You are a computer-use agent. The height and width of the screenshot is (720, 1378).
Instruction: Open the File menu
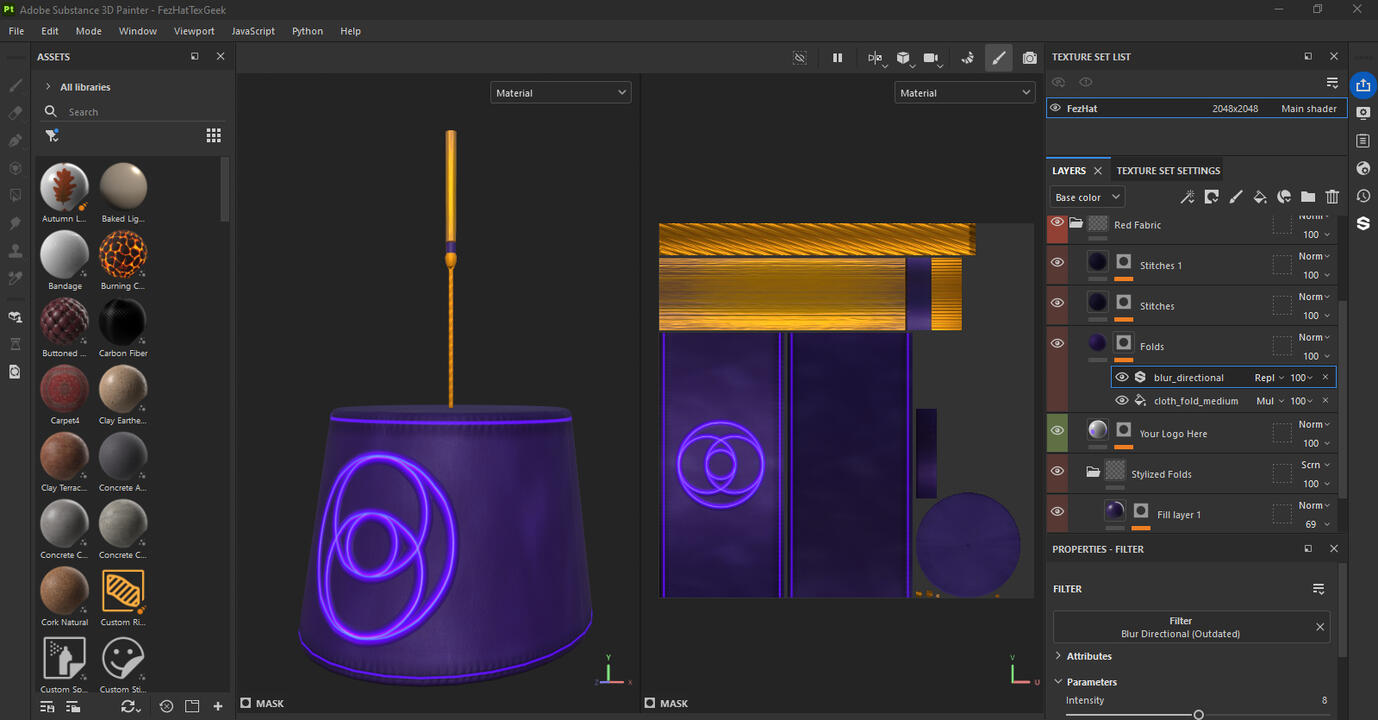tap(16, 31)
